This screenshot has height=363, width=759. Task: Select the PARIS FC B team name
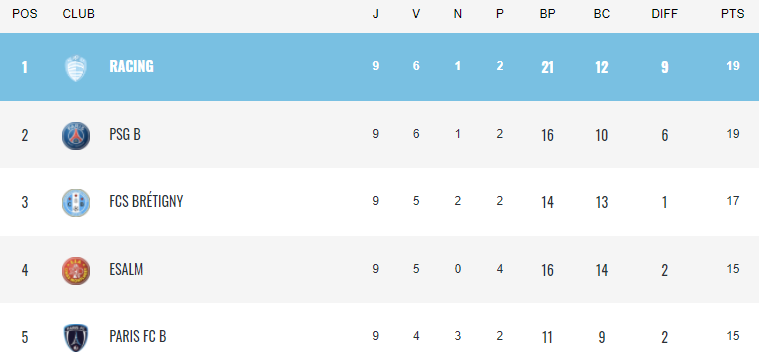[x=138, y=336]
